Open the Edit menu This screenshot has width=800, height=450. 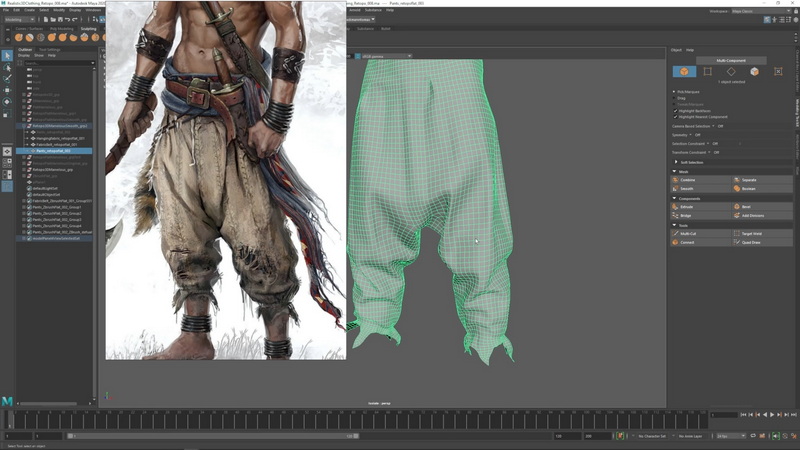(x=16, y=10)
